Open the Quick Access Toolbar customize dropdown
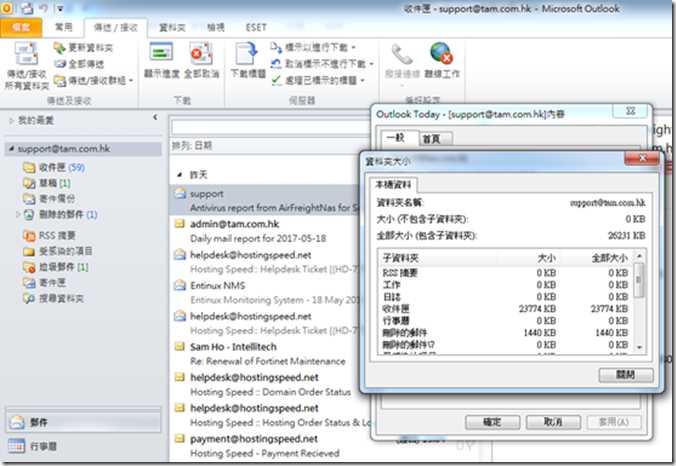 tap(60, 8)
